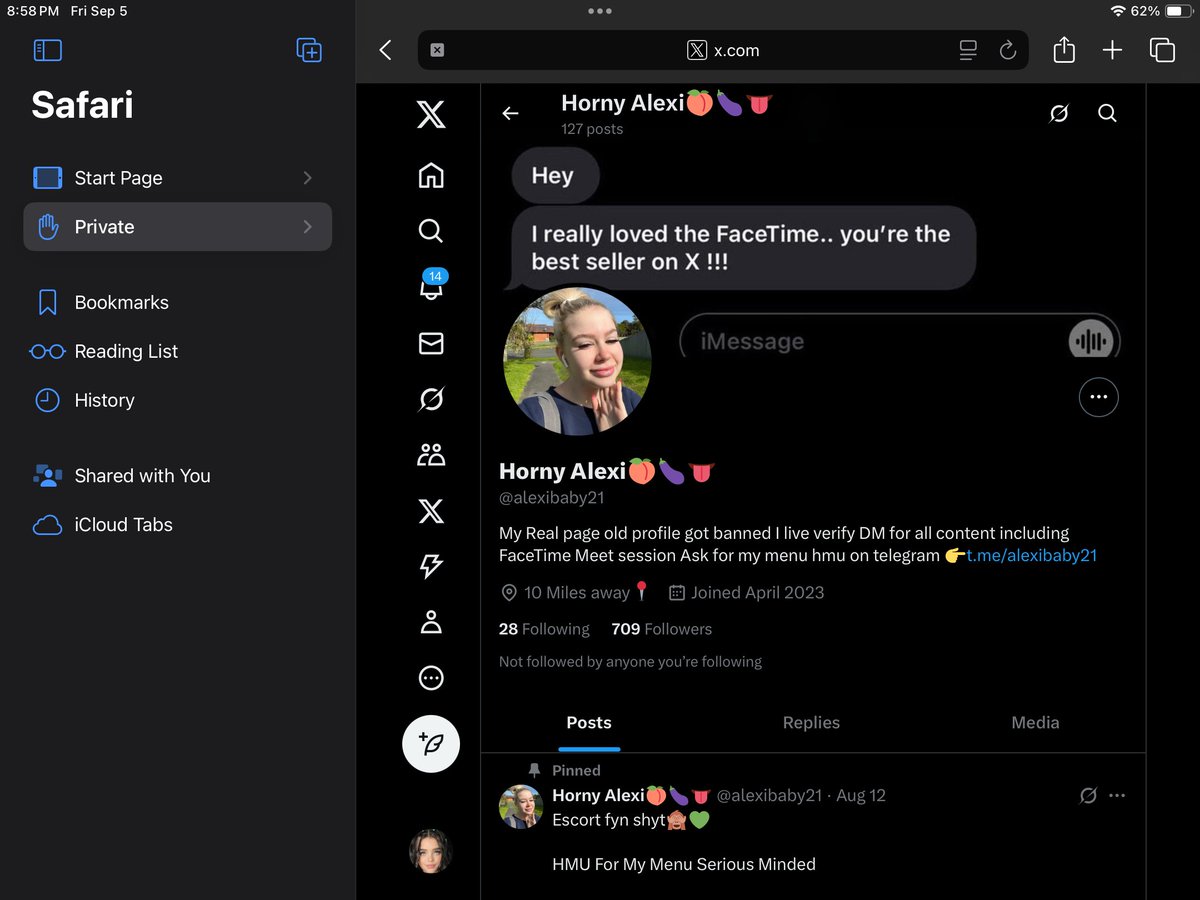Viewport: 1200px width, 900px height.
Task: Expand the Start Page chevron
Action: coord(307,178)
